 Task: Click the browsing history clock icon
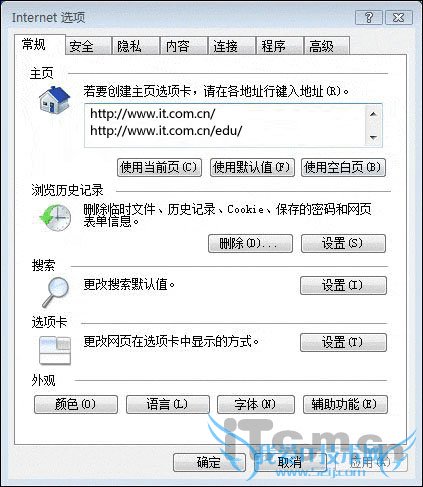click(x=55, y=217)
